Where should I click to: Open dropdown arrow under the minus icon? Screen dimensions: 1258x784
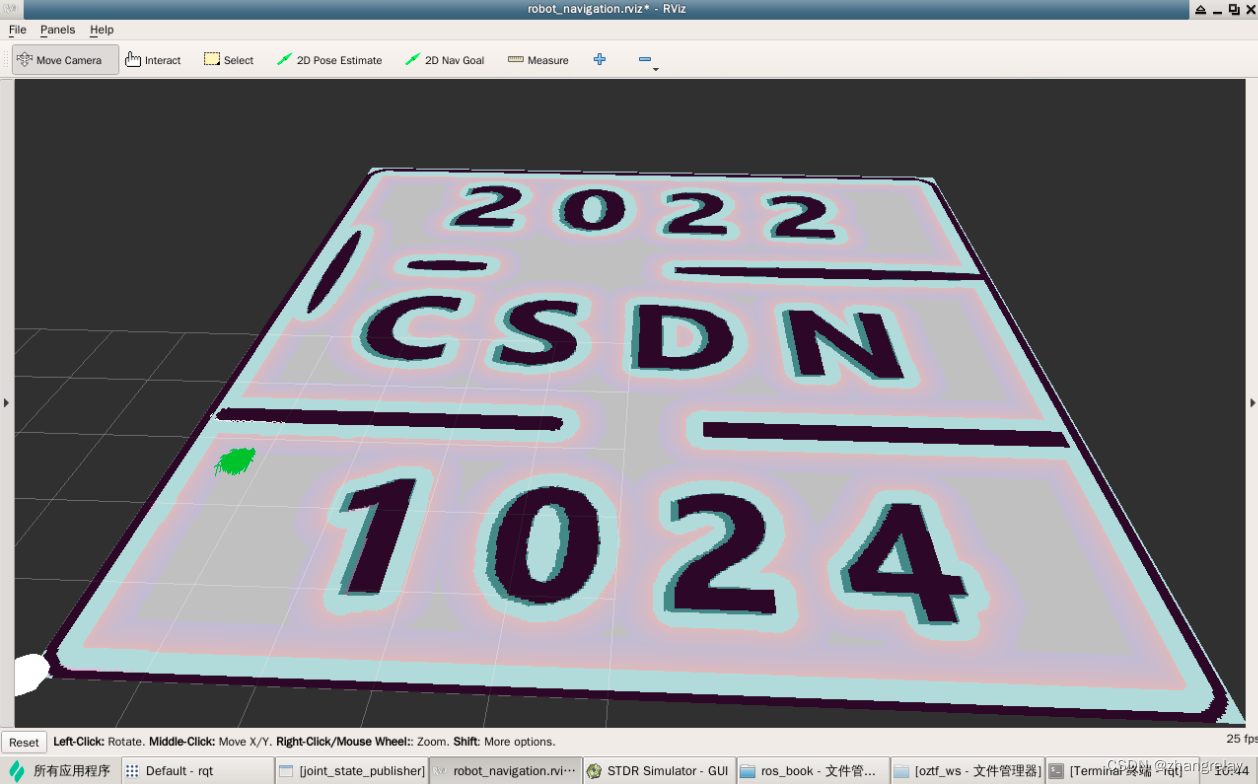point(655,69)
